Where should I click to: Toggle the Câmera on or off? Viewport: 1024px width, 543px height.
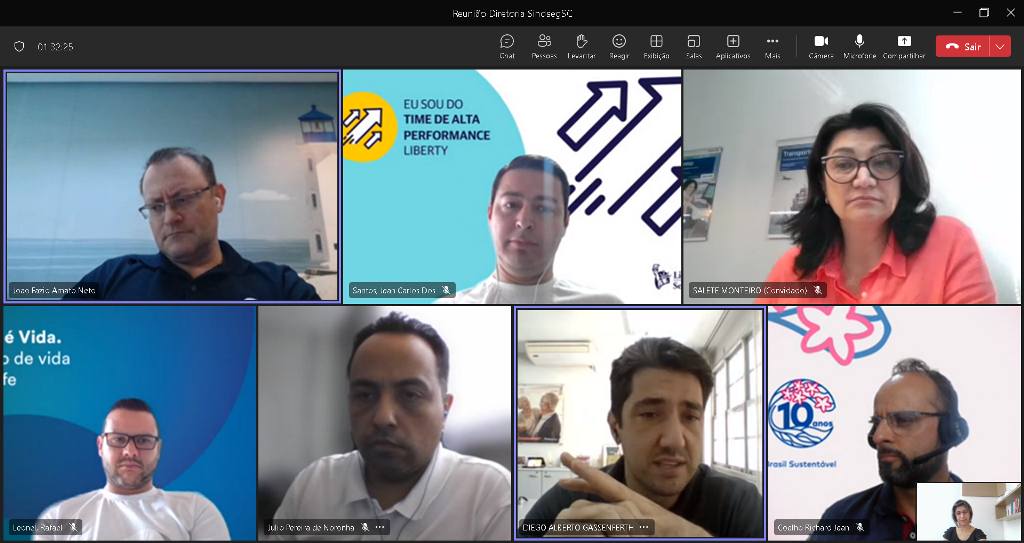821,45
